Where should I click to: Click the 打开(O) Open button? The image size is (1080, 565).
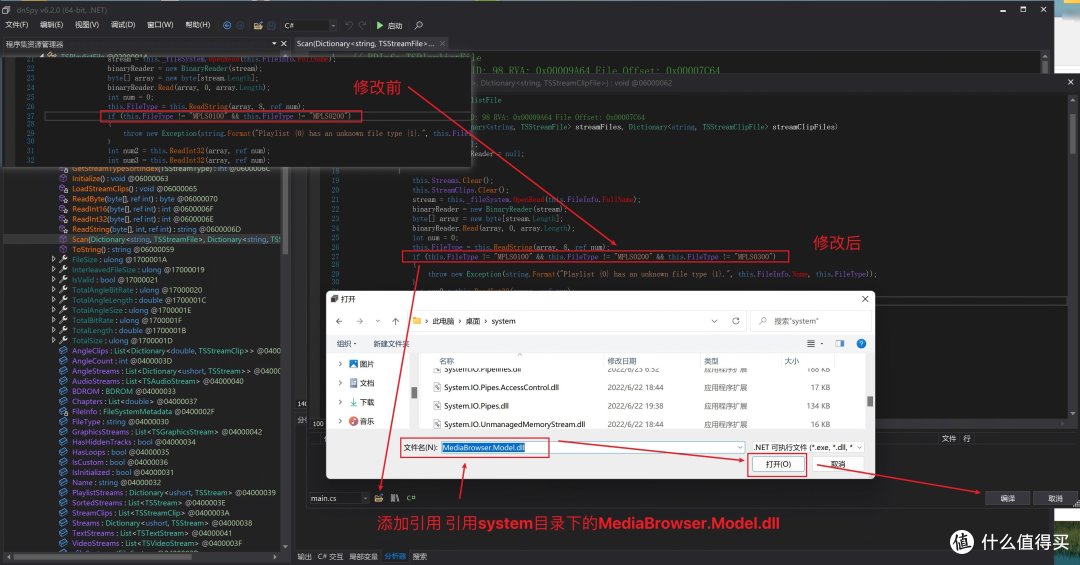coord(778,464)
